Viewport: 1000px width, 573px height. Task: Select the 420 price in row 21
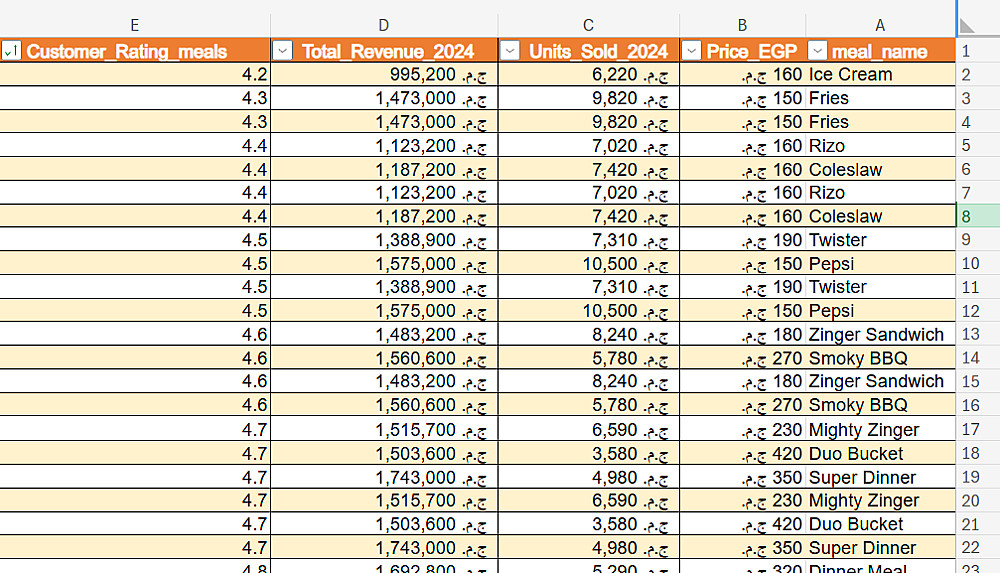coord(743,524)
